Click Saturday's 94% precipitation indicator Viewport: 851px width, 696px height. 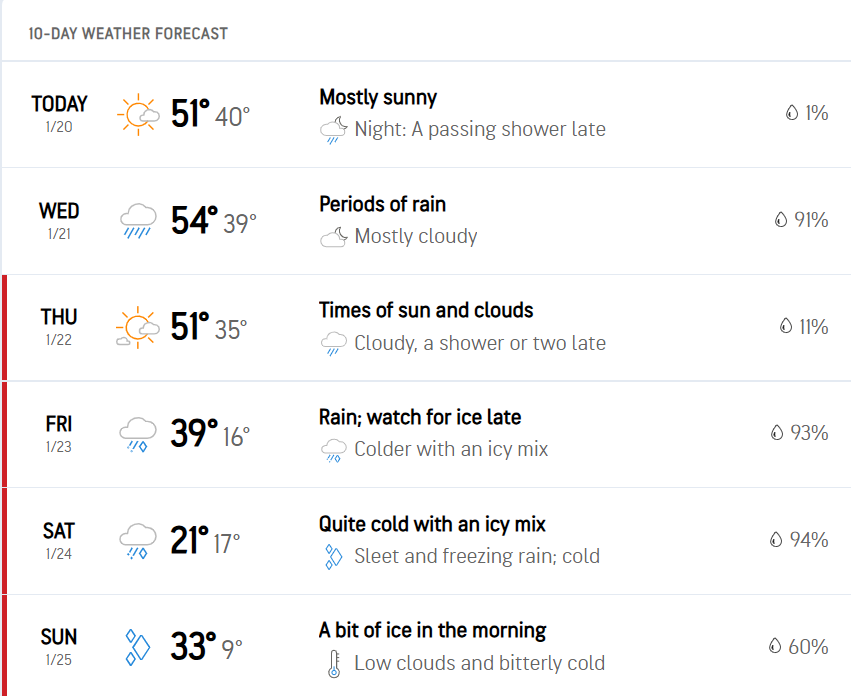(800, 541)
